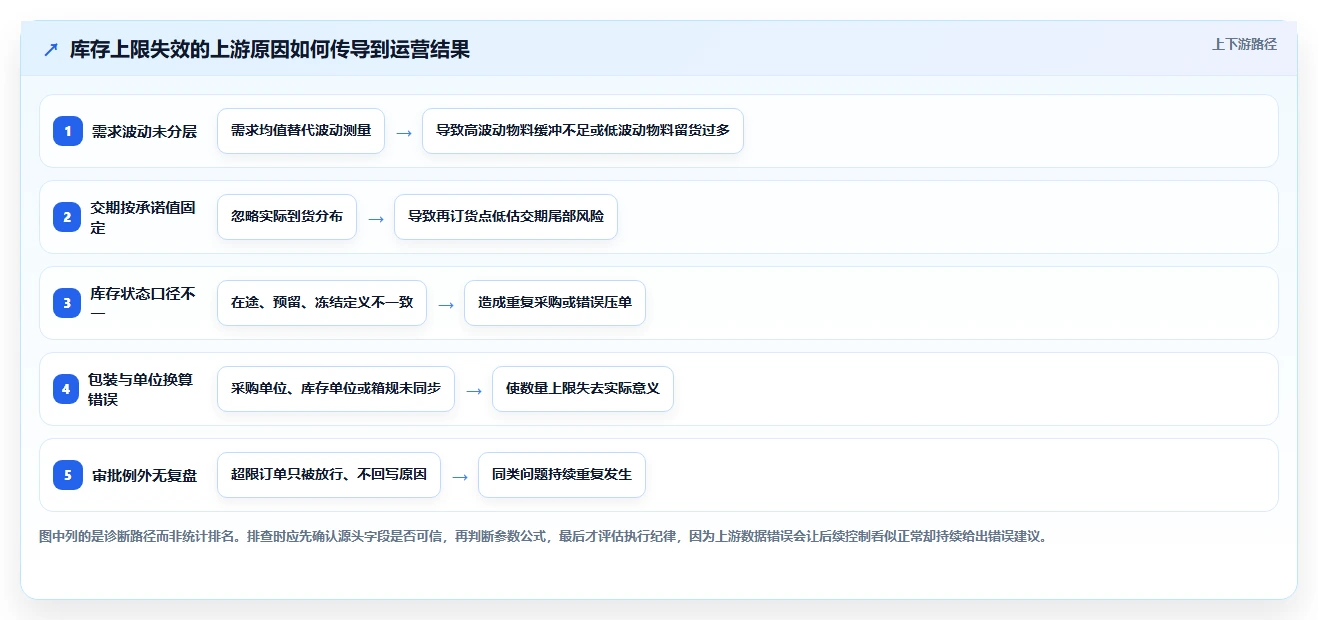Select the 使数量上限失去实际意义 chip

(x=583, y=389)
